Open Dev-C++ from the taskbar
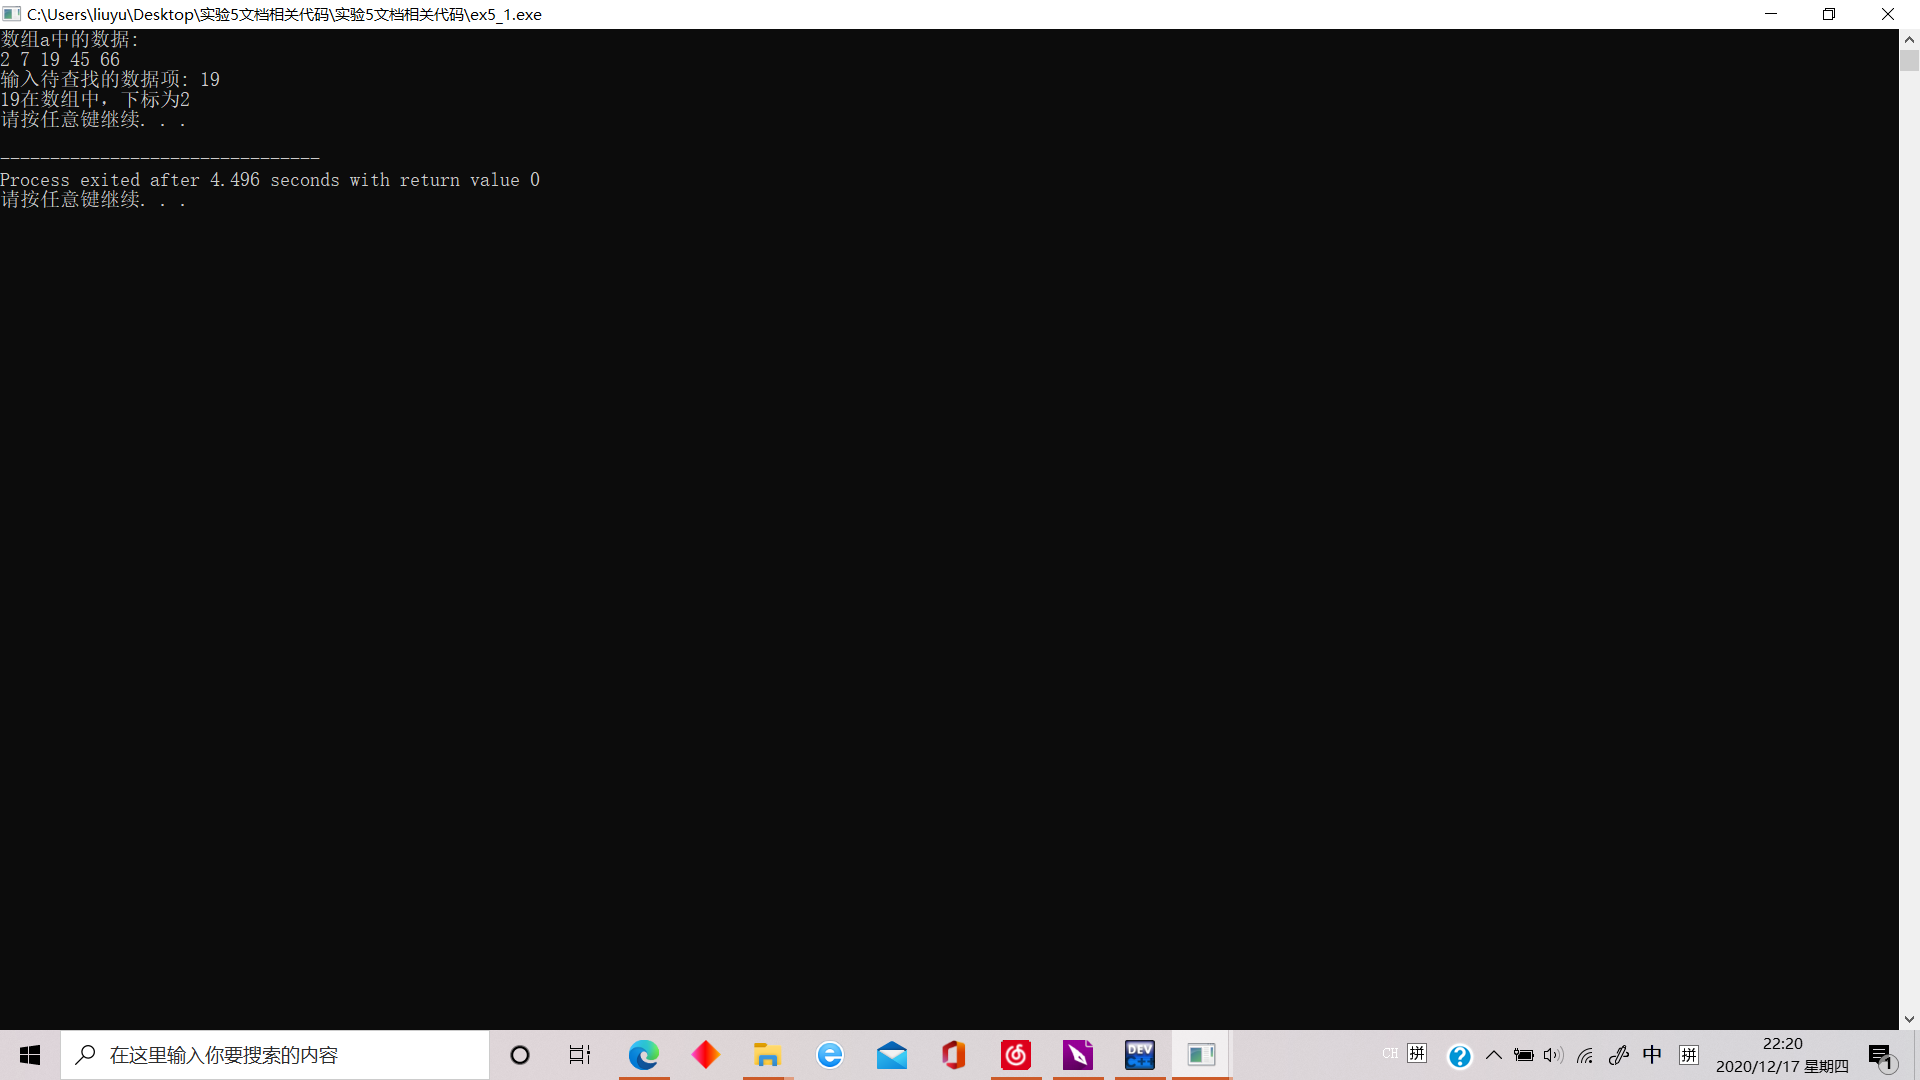The image size is (1920, 1080). pyautogui.click(x=1140, y=1055)
